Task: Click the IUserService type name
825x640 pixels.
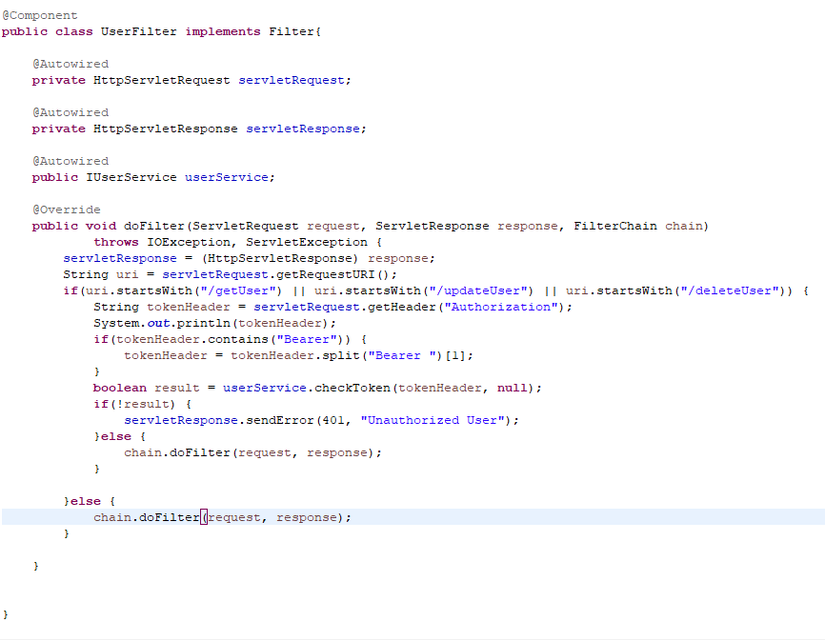Action: [x=131, y=177]
